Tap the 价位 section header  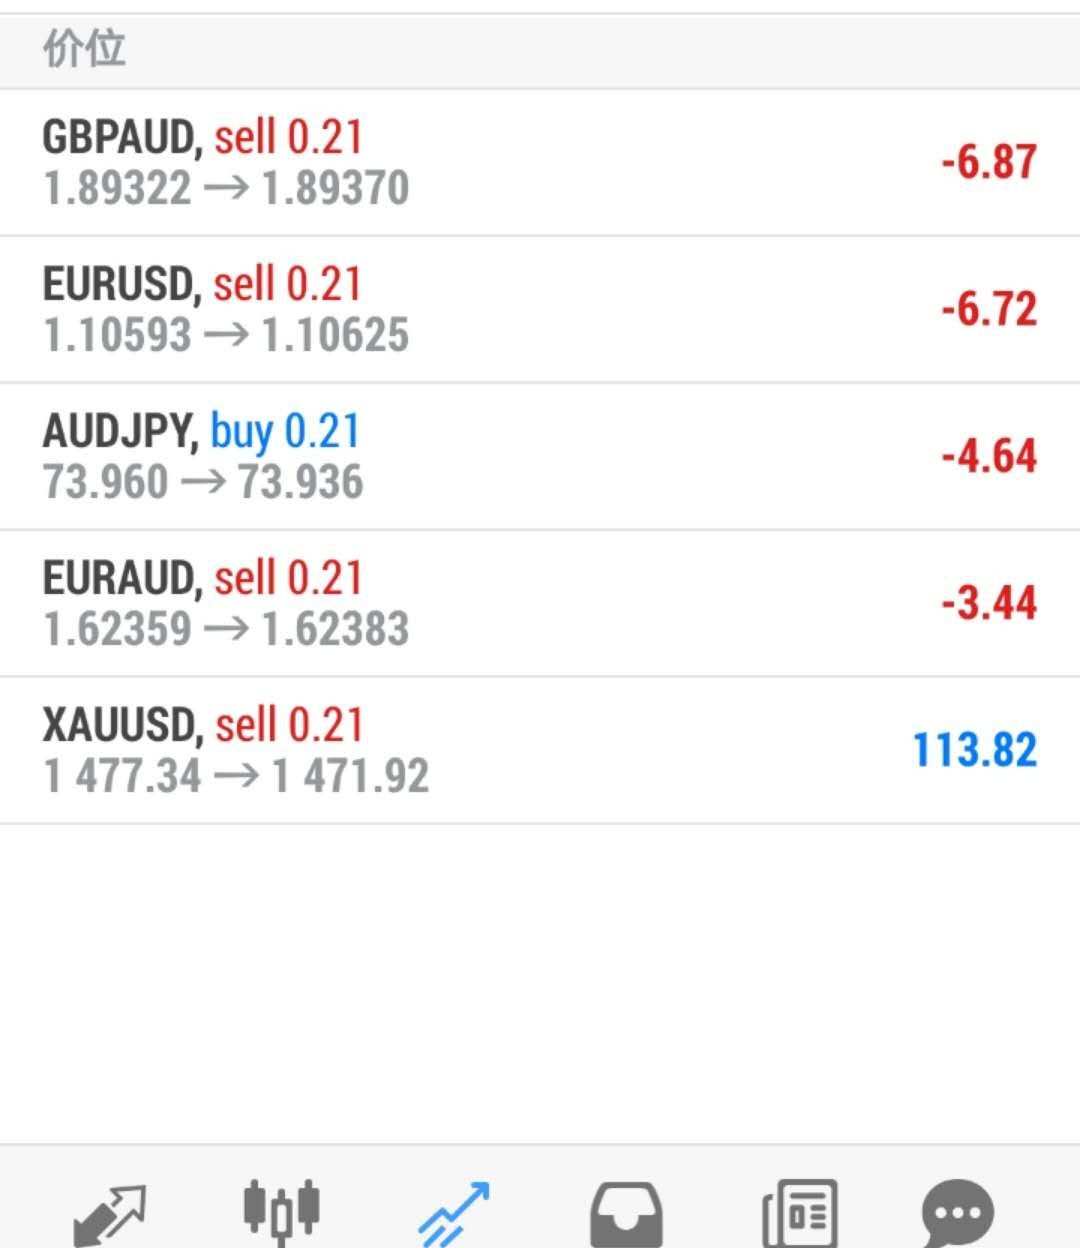click(x=84, y=48)
